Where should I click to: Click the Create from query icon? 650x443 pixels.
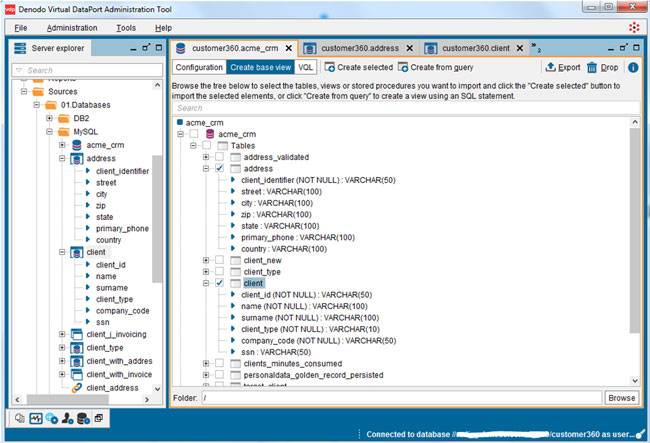tap(403, 67)
